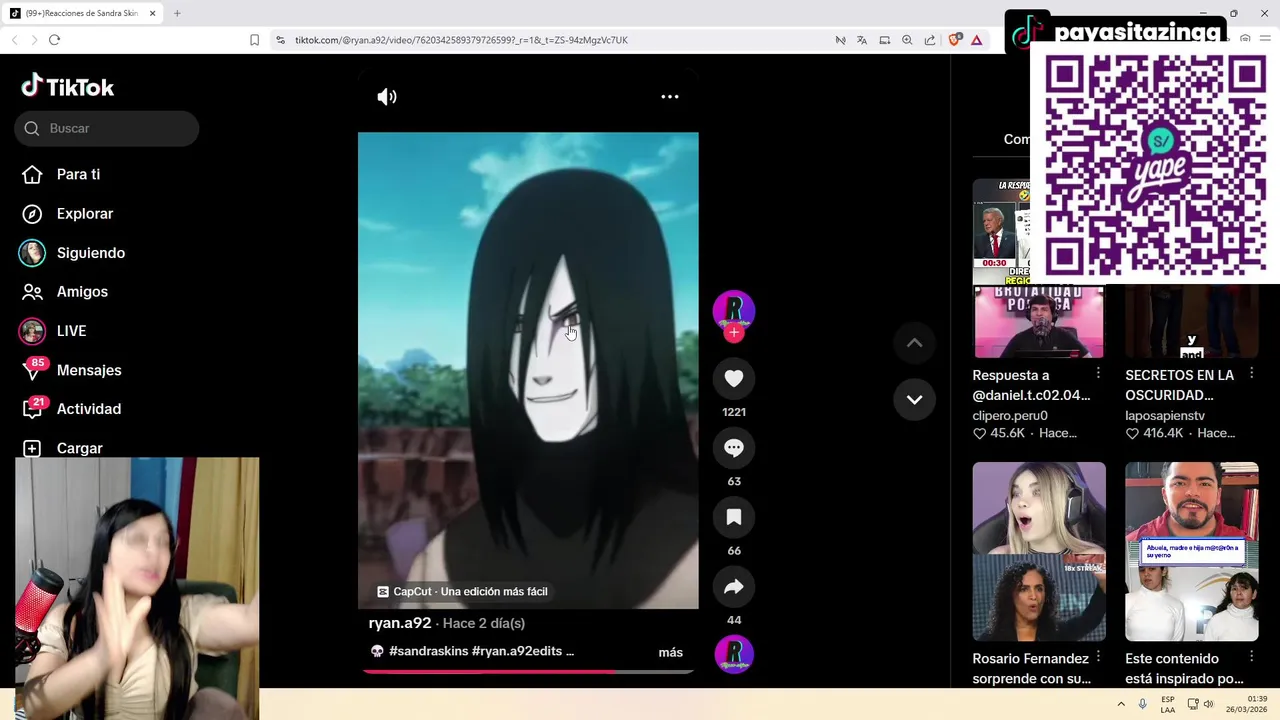Open options for 'Rosario Fernandez sorprende' video
Screen dimensions: 1280x720
1098,657
